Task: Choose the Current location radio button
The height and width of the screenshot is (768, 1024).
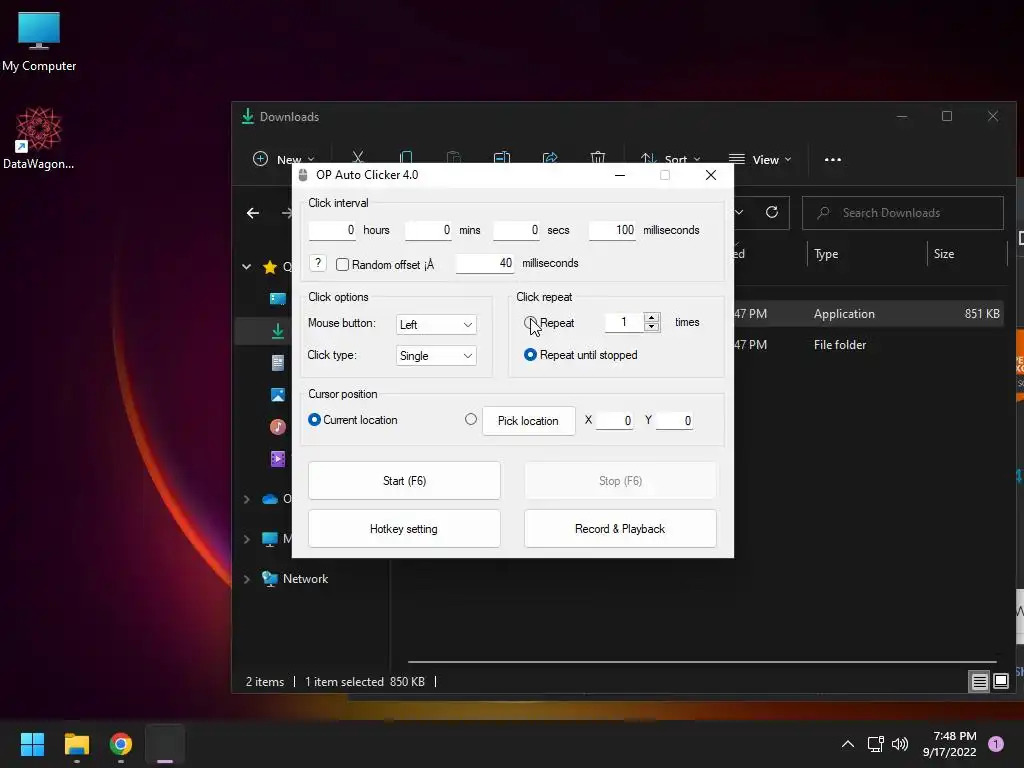Action: point(314,419)
